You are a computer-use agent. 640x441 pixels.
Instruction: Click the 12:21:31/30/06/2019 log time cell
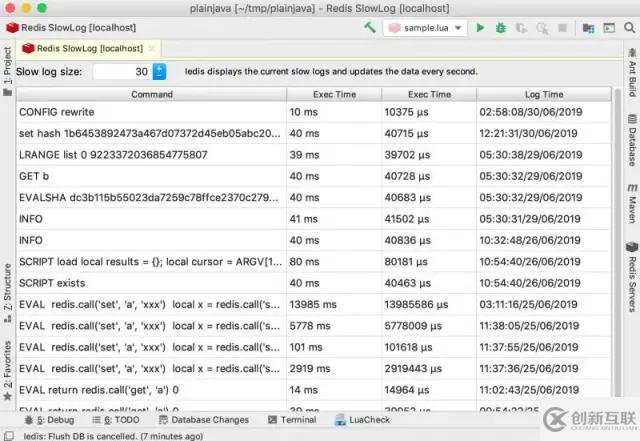pyautogui.click(x=544, y=134)
